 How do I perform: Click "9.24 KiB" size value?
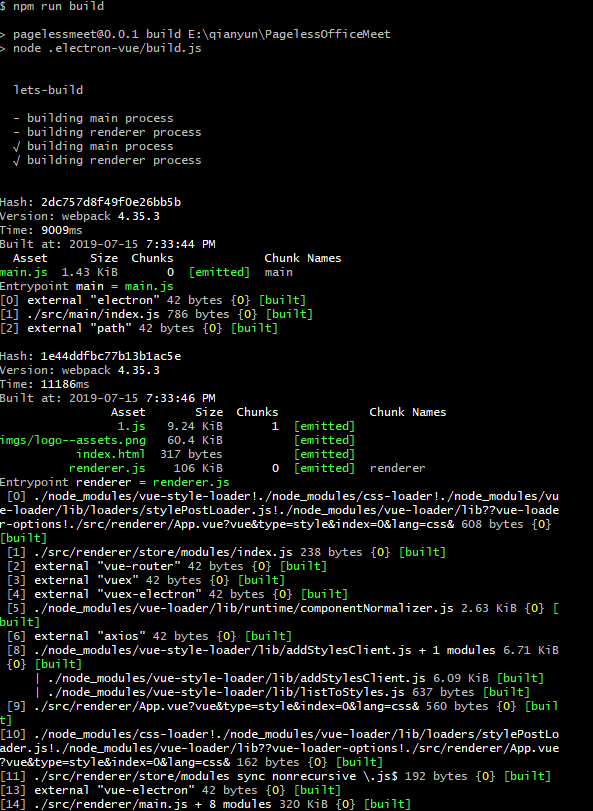pos(195,426)
